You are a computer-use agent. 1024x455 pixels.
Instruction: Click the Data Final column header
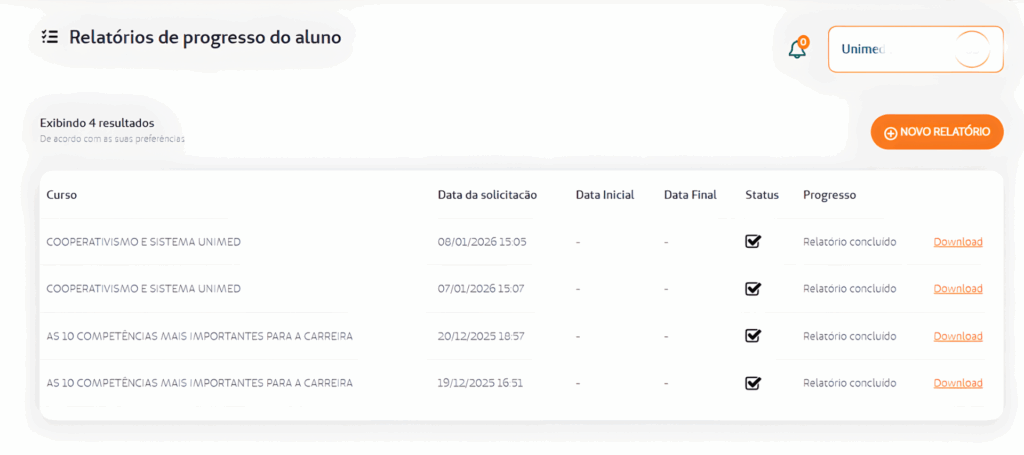(x=690, y=195)
